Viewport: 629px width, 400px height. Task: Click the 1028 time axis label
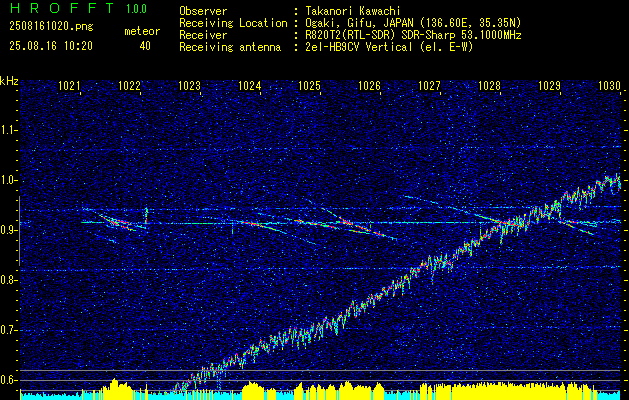[x=489, y=85]
